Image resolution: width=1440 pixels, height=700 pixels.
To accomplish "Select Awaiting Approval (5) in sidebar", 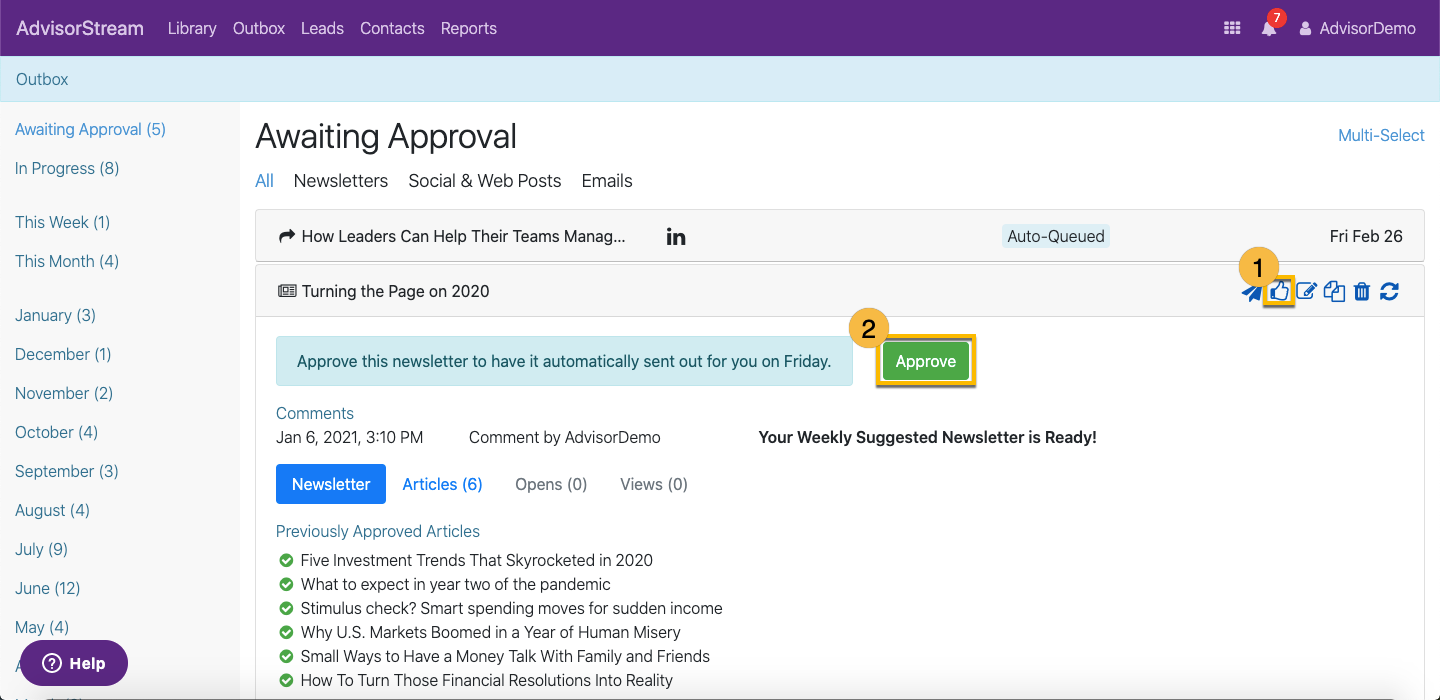I will 91,129.
